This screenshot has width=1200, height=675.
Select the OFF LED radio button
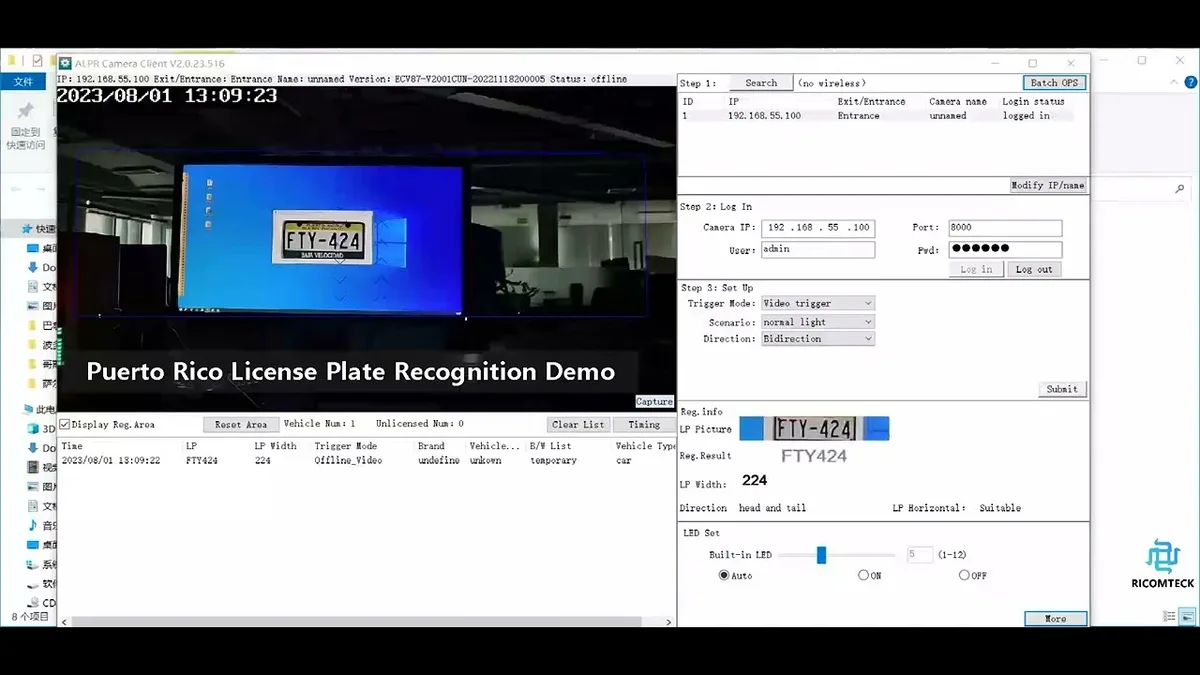coord(964,575)
